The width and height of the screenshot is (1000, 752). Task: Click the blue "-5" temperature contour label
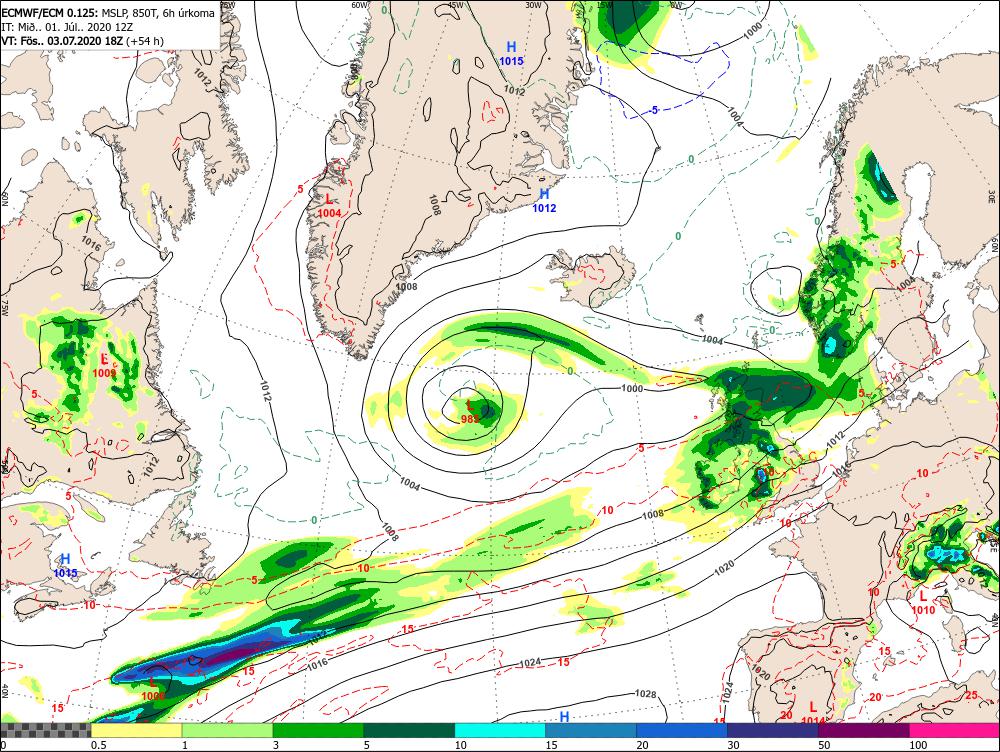pos(653,110)
